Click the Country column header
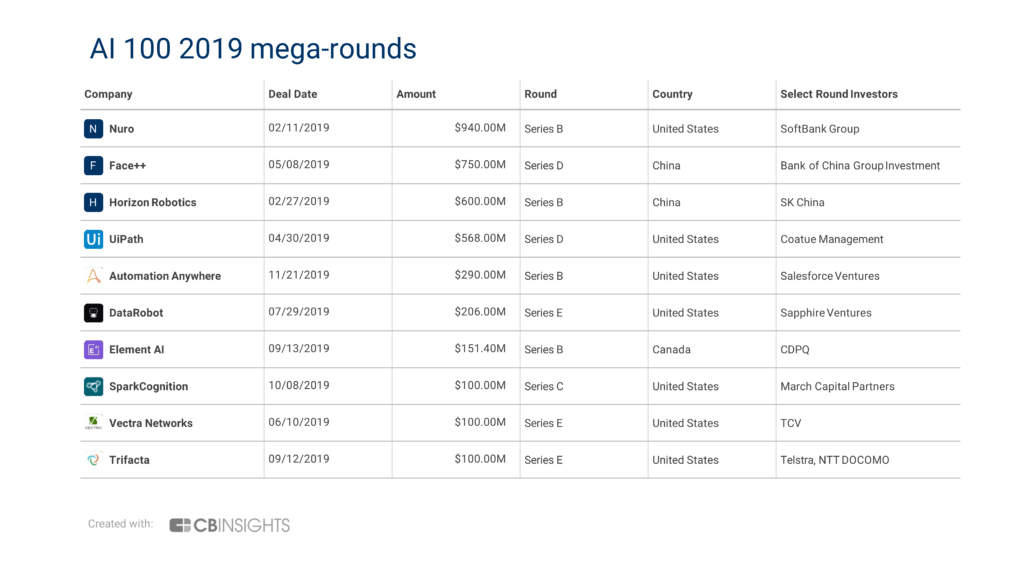 (672, 94)
